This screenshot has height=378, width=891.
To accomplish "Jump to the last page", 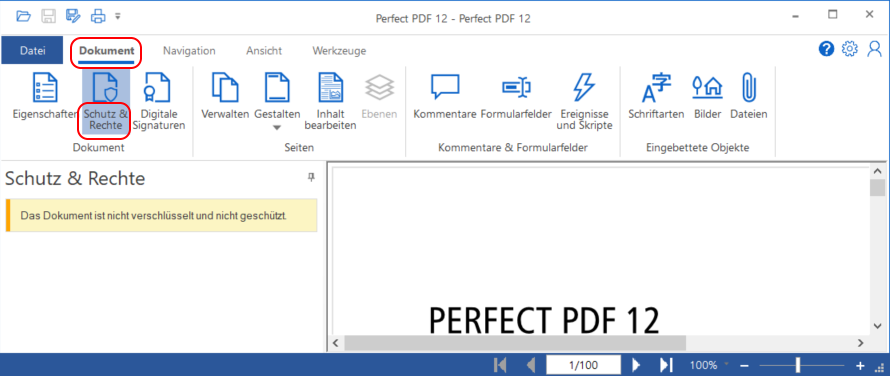I will [x=666, y=365].
